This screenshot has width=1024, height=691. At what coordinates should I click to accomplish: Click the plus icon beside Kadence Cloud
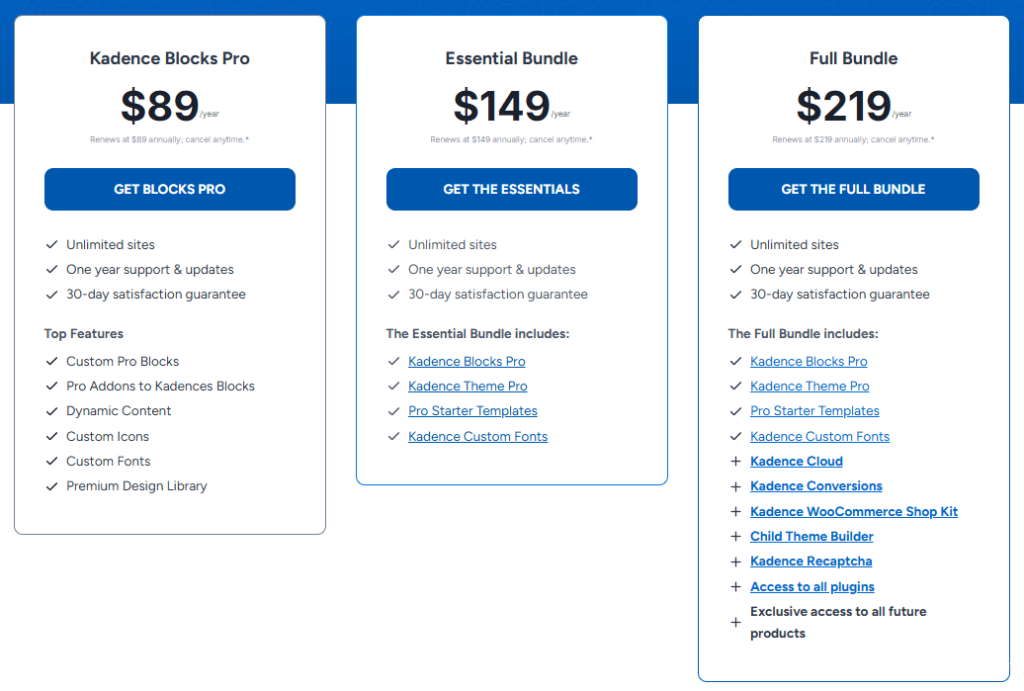pyautogui.click(x=736, y=462)
